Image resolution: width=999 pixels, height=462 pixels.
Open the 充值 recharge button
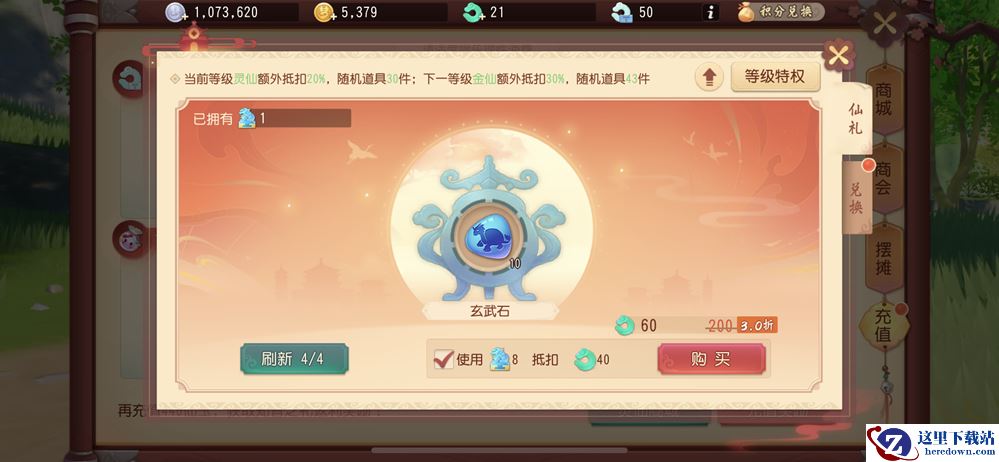point(883,325)
